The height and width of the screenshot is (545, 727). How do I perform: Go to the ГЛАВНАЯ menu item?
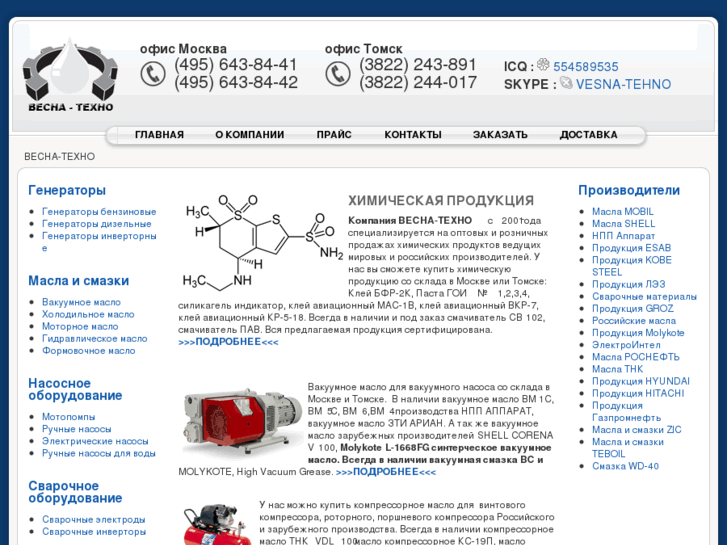pyautogui.click(x=159, y=135)
